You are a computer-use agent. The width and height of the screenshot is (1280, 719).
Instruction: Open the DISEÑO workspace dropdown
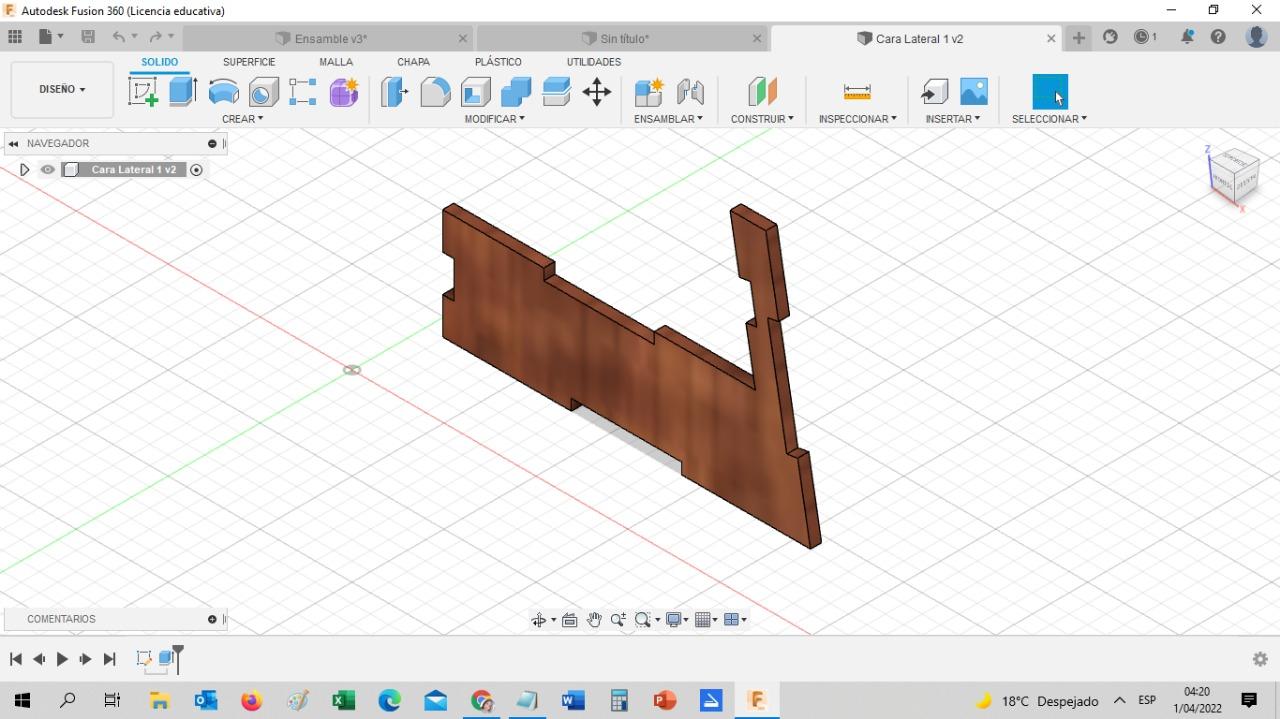tap(62, 89)
